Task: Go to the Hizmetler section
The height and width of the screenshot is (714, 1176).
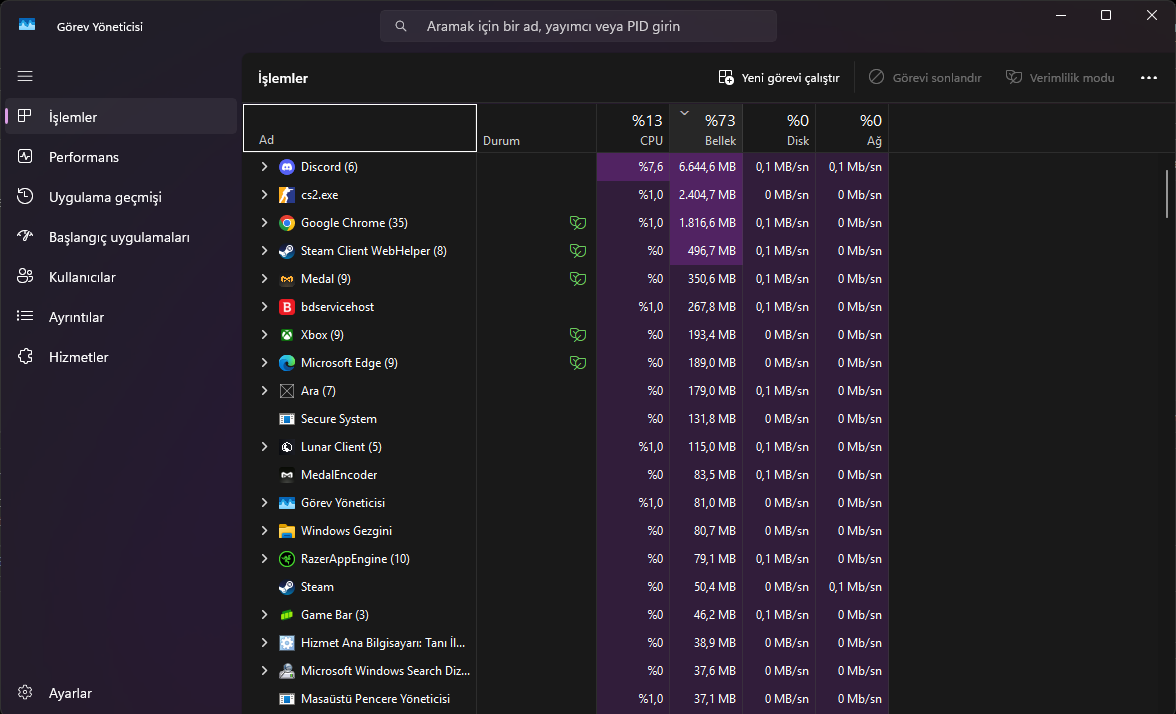Action: pos(79,357)
